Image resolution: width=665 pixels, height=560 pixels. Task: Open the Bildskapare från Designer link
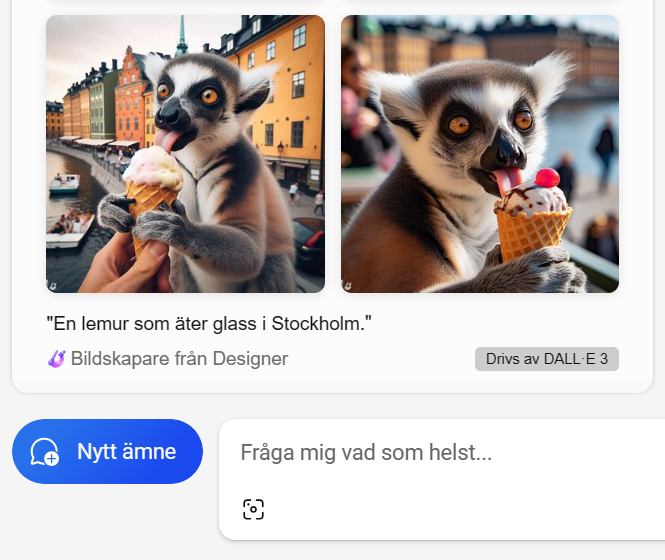179,359
